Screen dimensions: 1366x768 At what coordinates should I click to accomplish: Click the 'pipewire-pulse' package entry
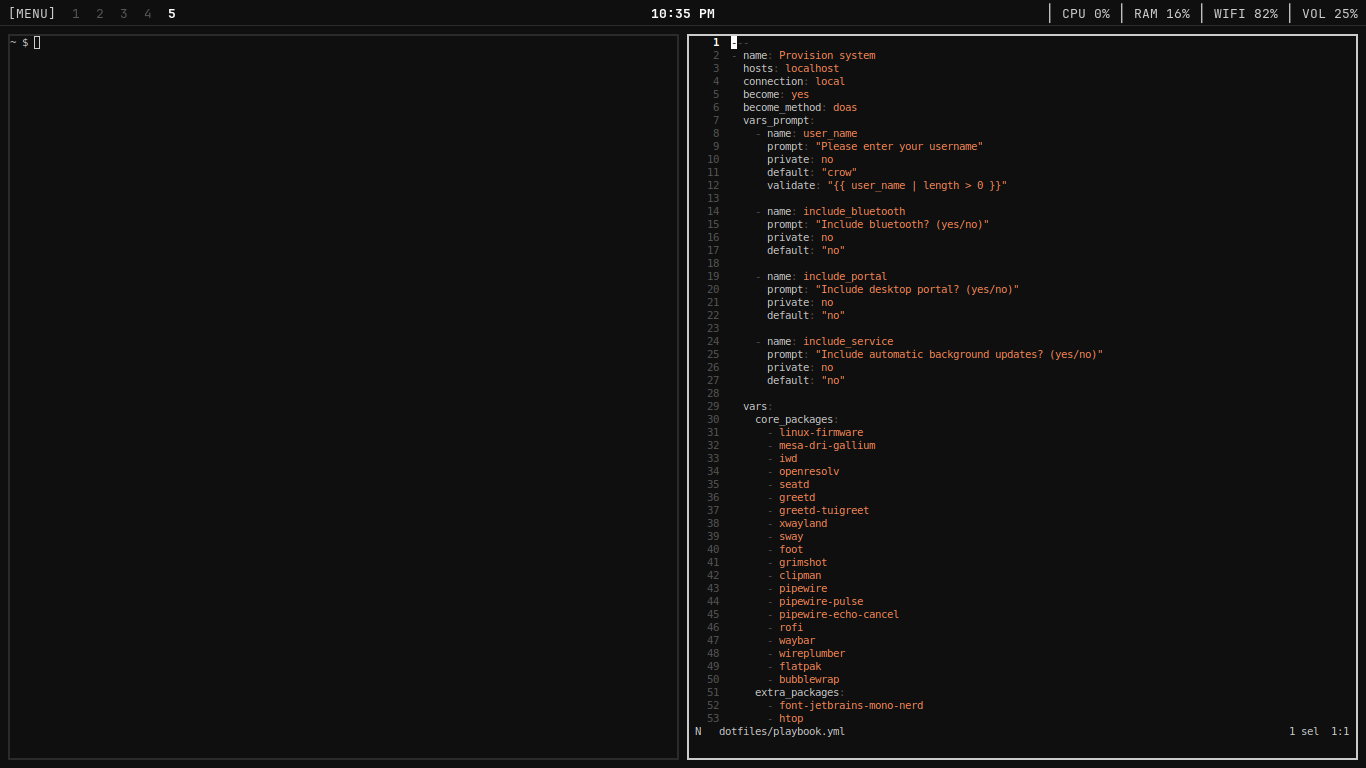click(821, 602)
